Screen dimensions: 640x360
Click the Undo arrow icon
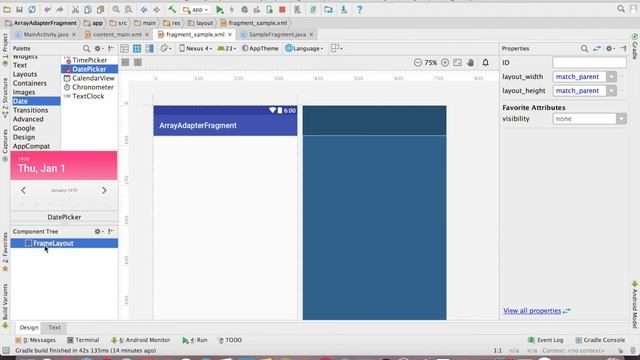47,9
